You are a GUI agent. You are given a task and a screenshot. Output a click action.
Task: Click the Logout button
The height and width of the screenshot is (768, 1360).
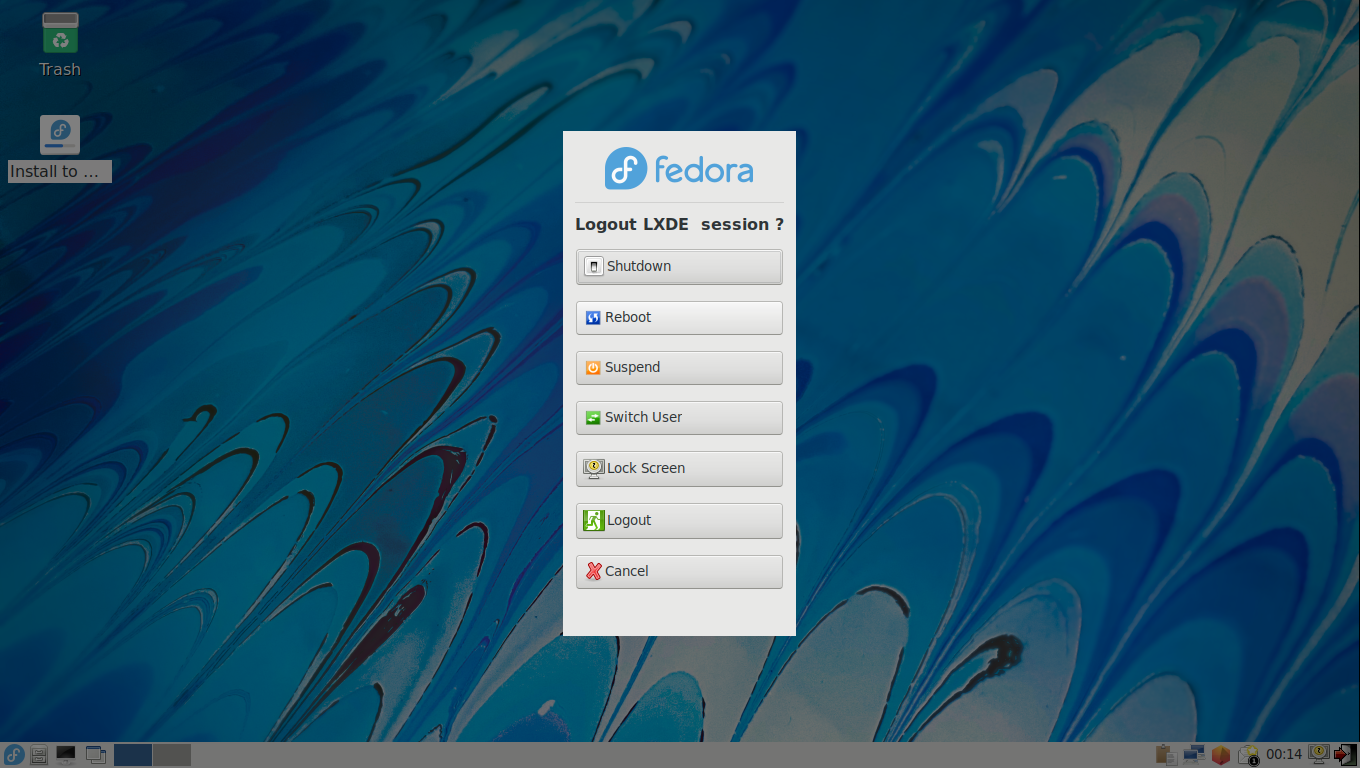[x=679, y=521]
